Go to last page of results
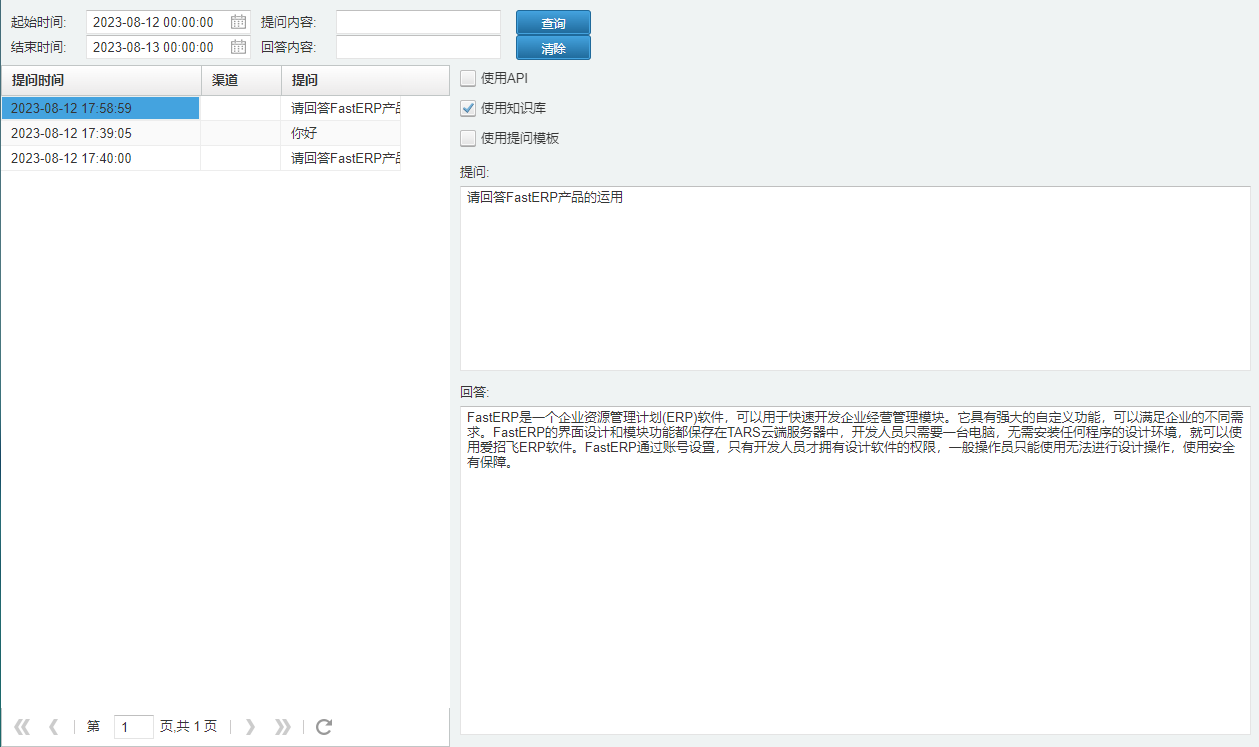1259x747 pixels. (283, 727)
